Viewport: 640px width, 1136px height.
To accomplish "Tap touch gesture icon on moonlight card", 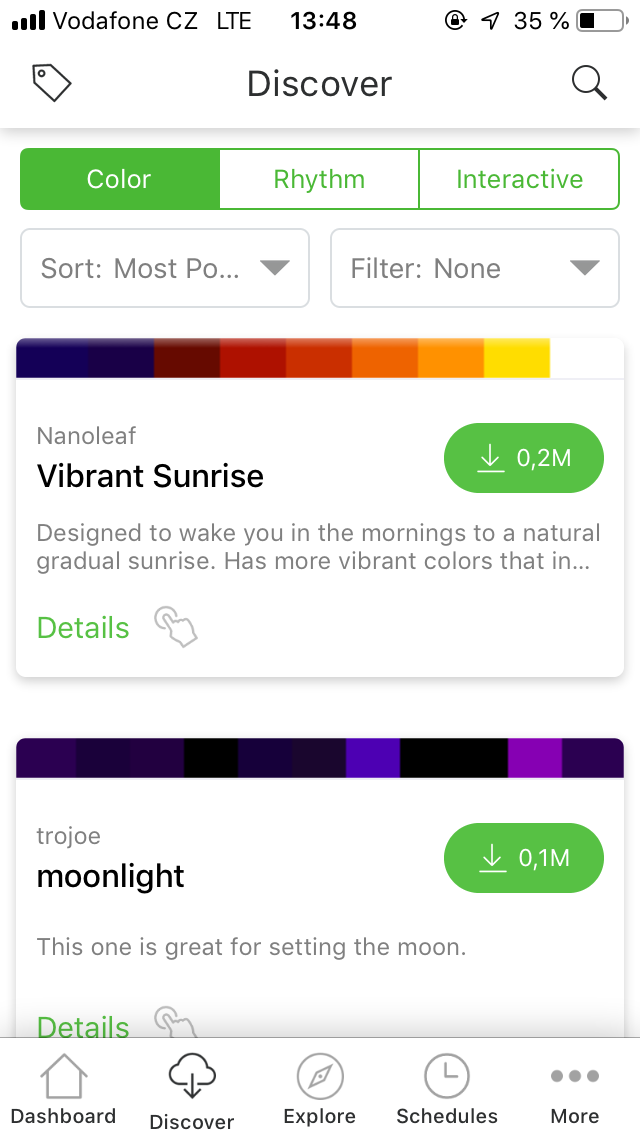I will 175,1022.
